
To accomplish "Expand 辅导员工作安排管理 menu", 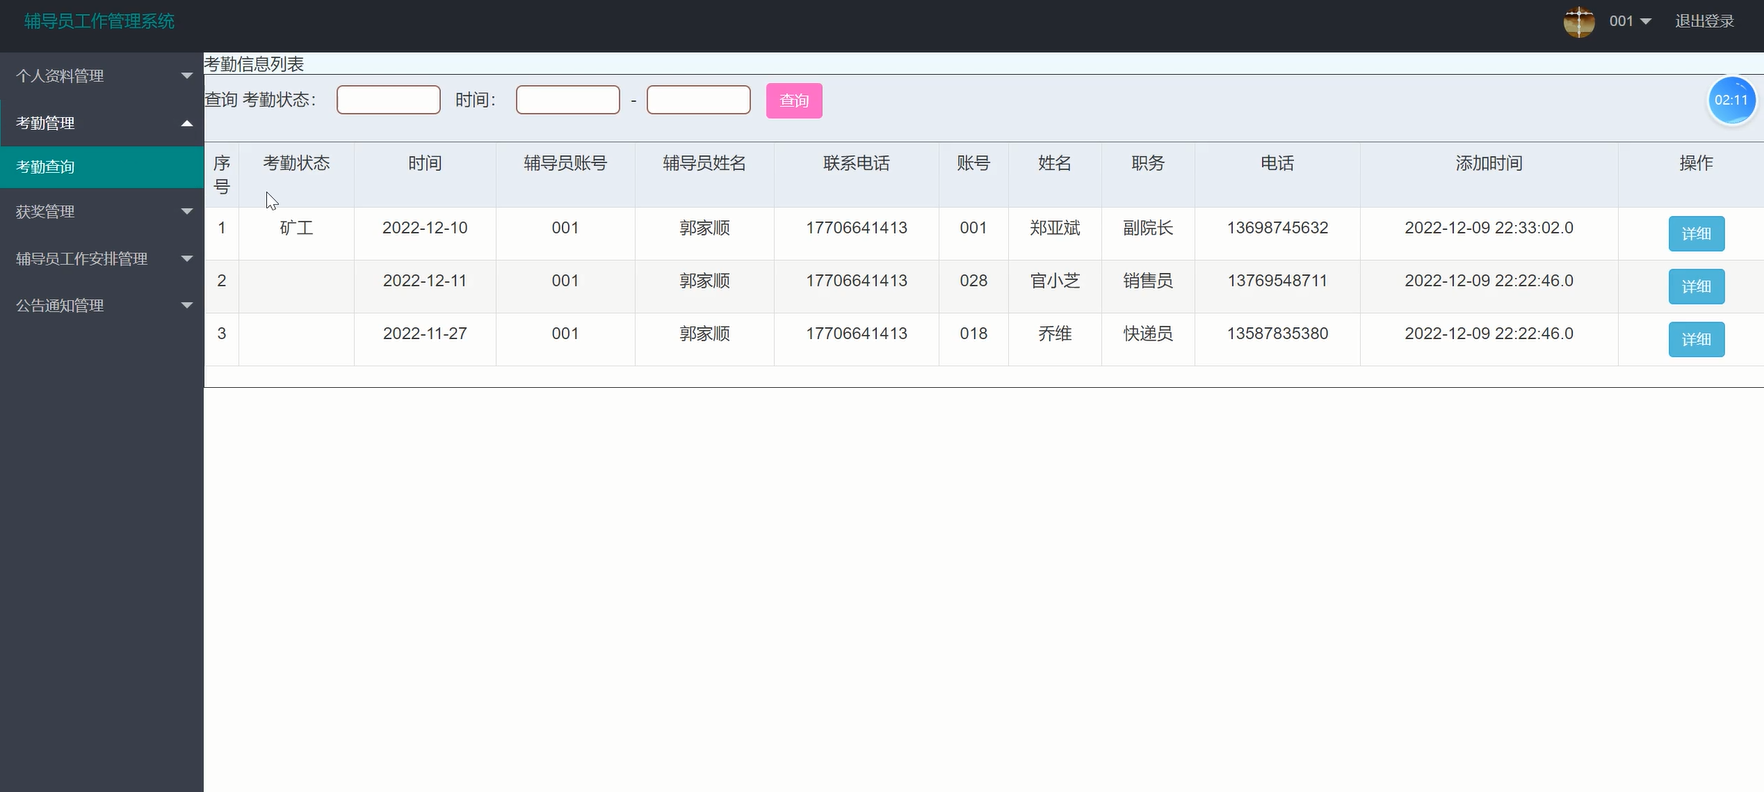I will tap(101, 258).
